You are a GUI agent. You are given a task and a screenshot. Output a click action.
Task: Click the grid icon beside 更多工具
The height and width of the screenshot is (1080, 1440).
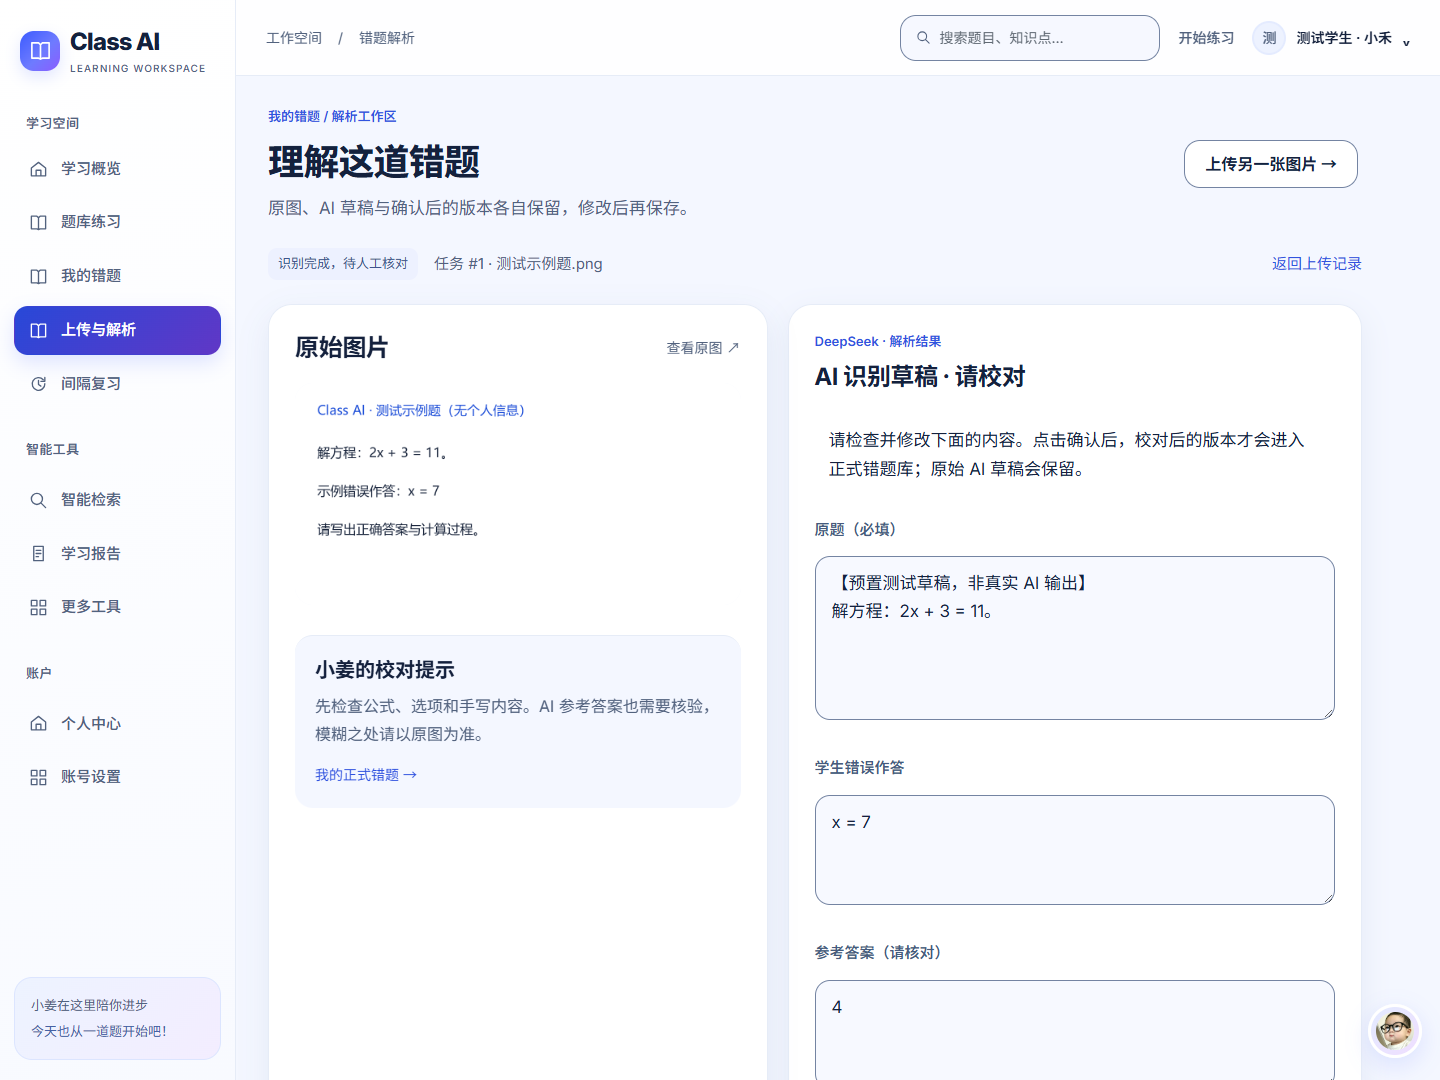(38, 607)
